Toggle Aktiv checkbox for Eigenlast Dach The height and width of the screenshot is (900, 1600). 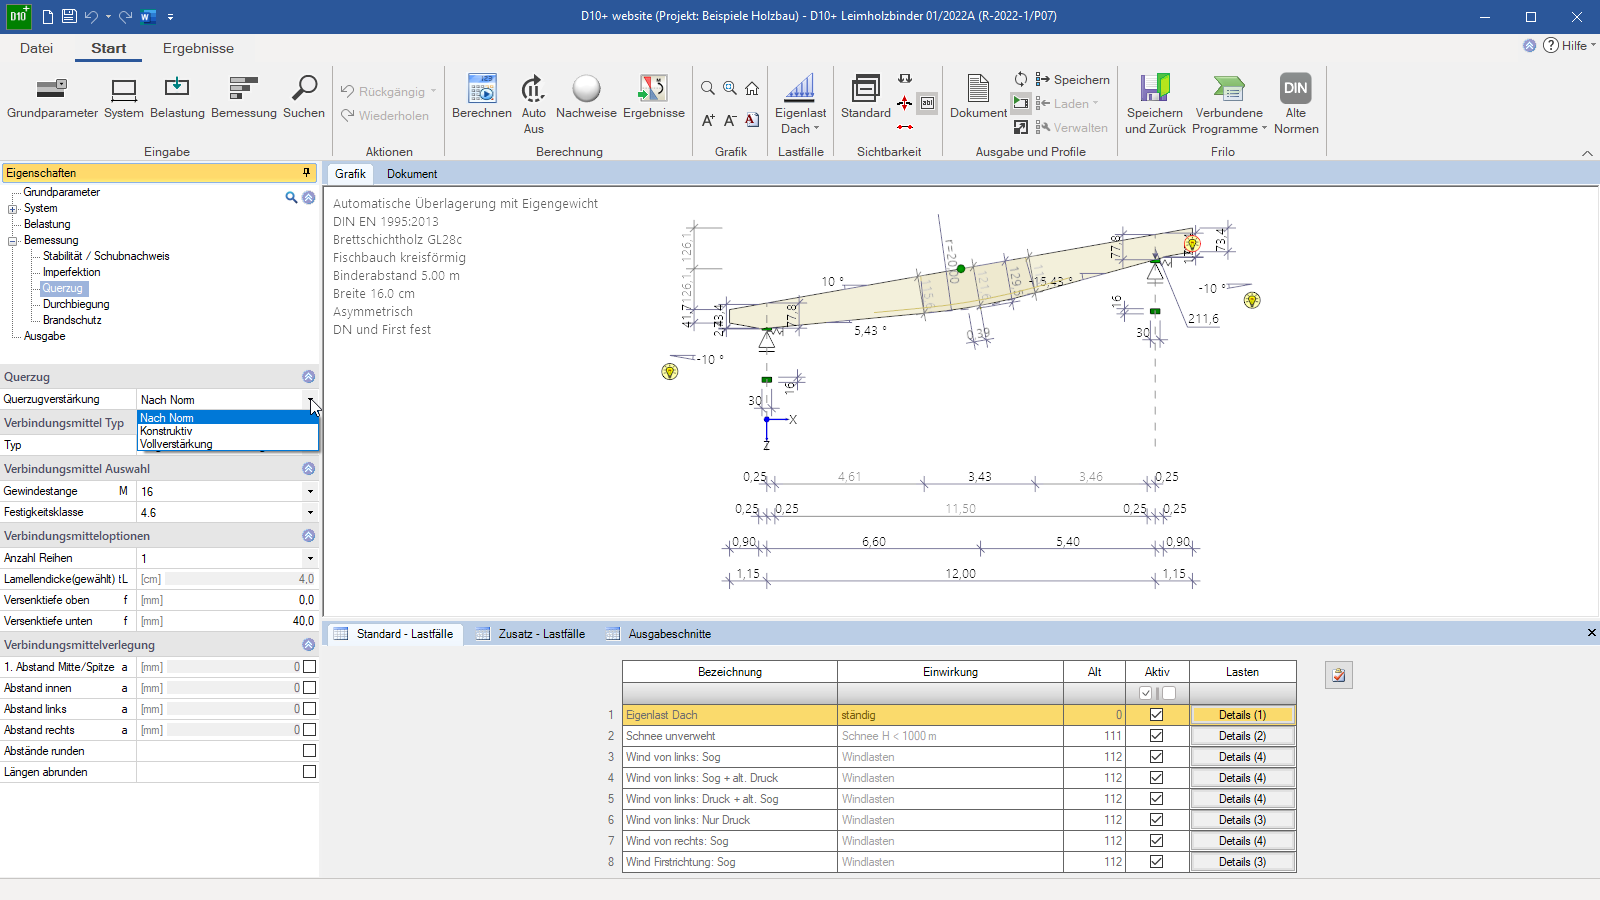(1157, 715)
